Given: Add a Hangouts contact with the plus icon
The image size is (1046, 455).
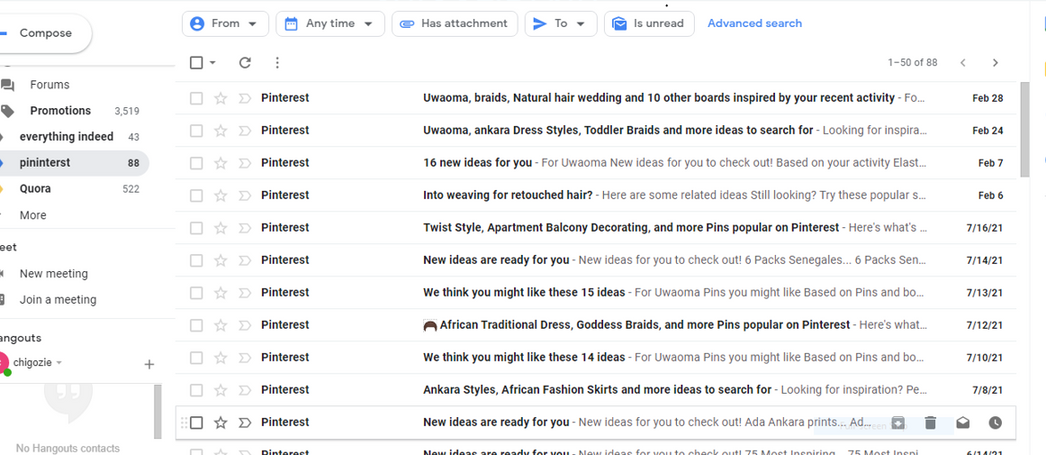Looking at the screenshot, I should 149,364.
